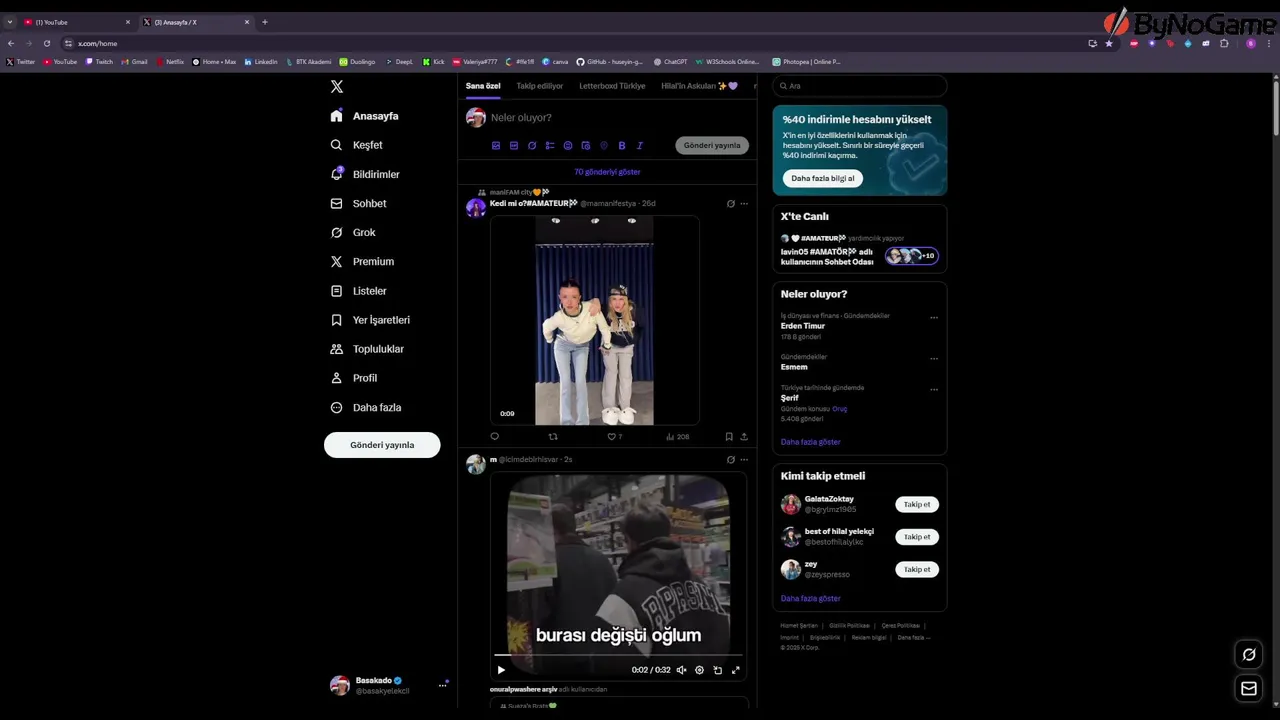Image resolution: width=1280 pixels, height=720 pixels.
Task: Click the composer Gönderi yayınla button
Action: (x=712, y=145)
